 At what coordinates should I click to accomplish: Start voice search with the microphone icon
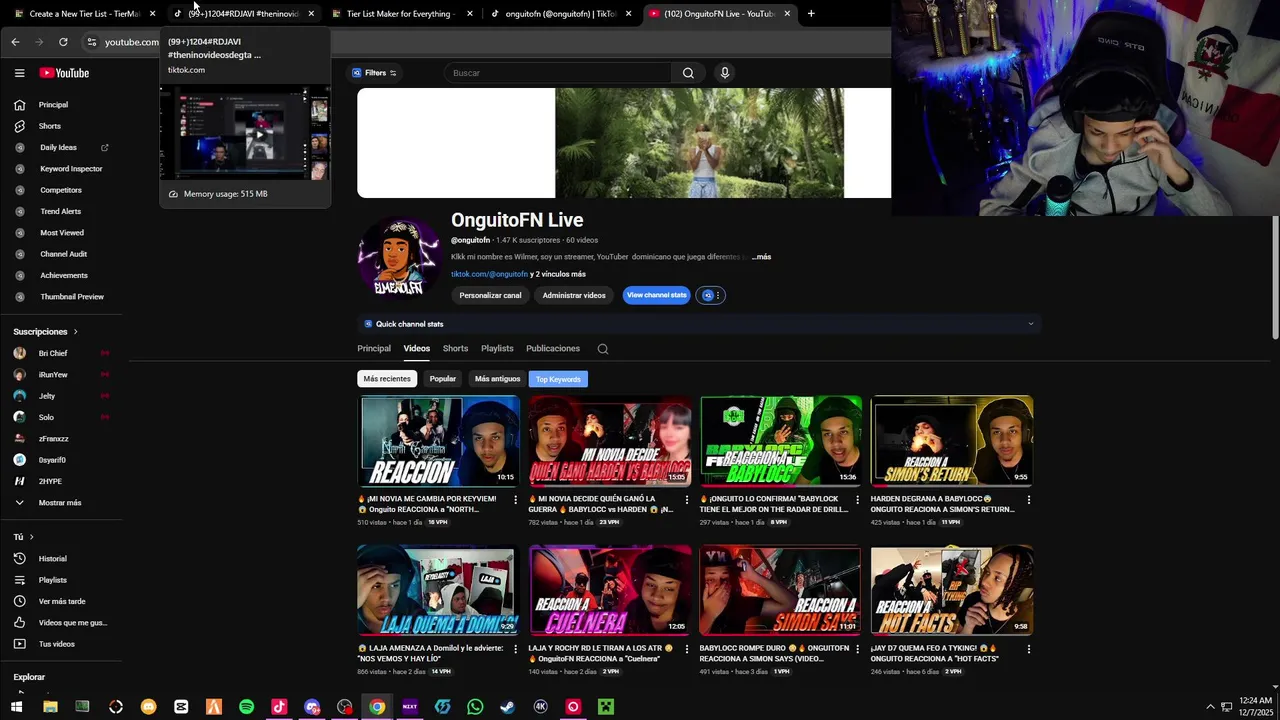point(725,73)
